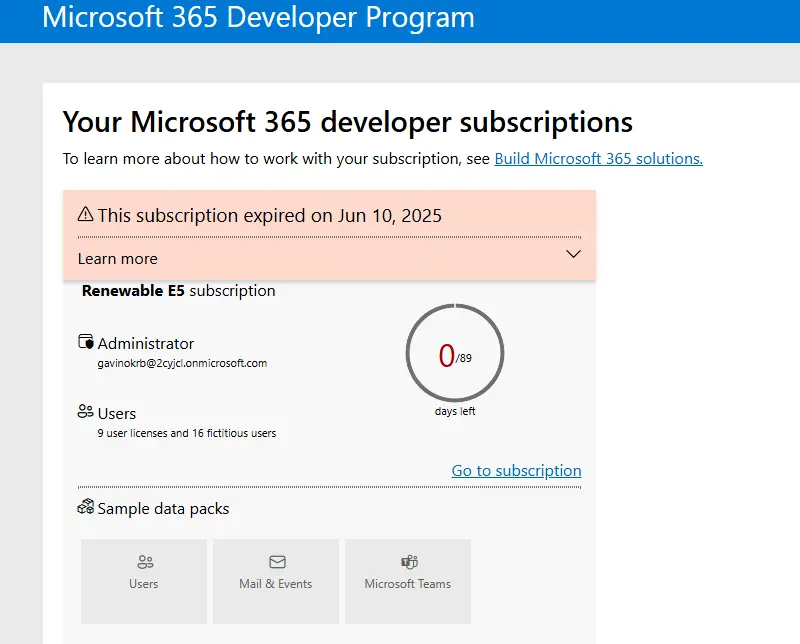The image size is (800, 644).
Task: Install the Users sample data pack
Action: click(x=144, y=581)
